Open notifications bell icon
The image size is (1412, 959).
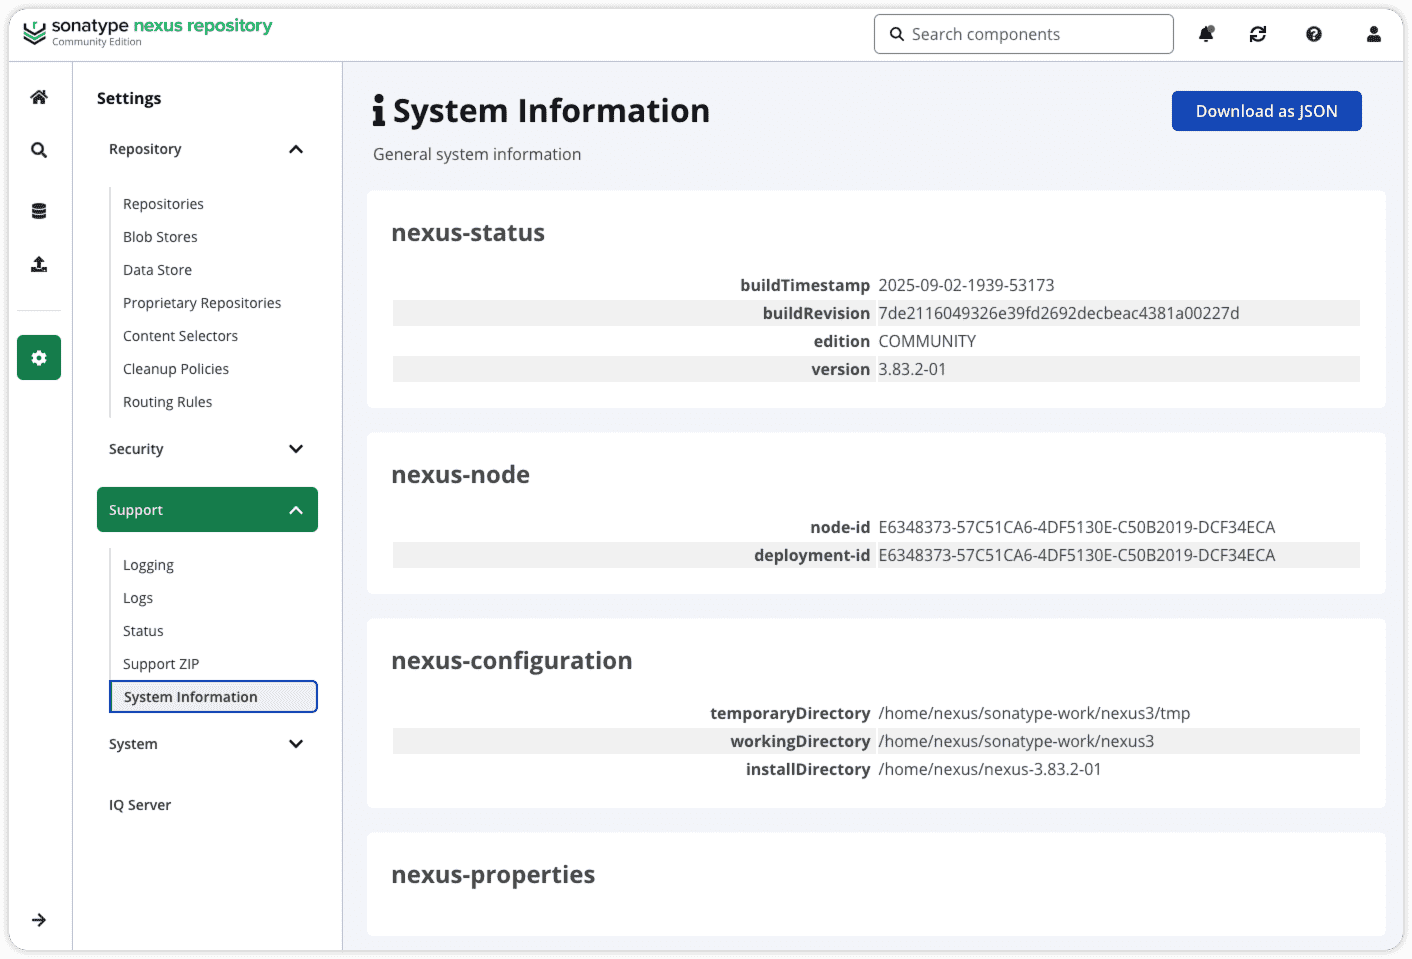(1206, 34)
